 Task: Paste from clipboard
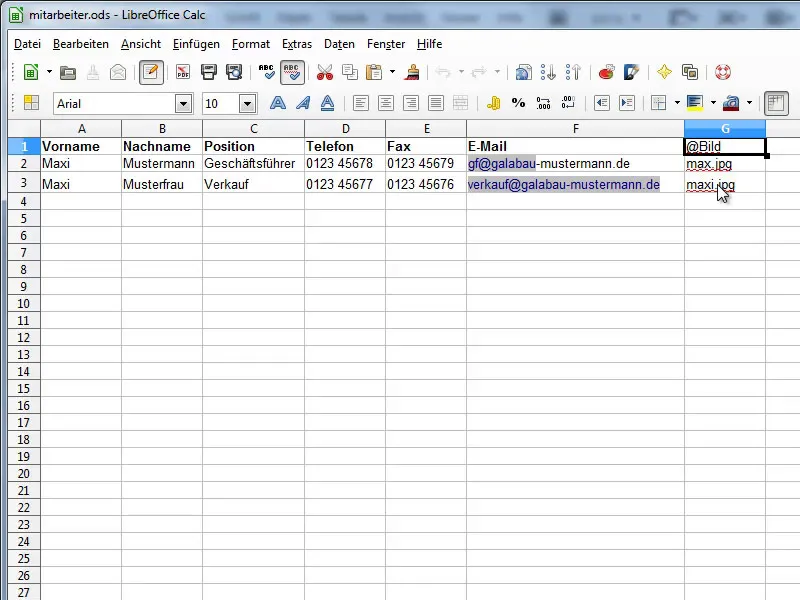point(375,72)
